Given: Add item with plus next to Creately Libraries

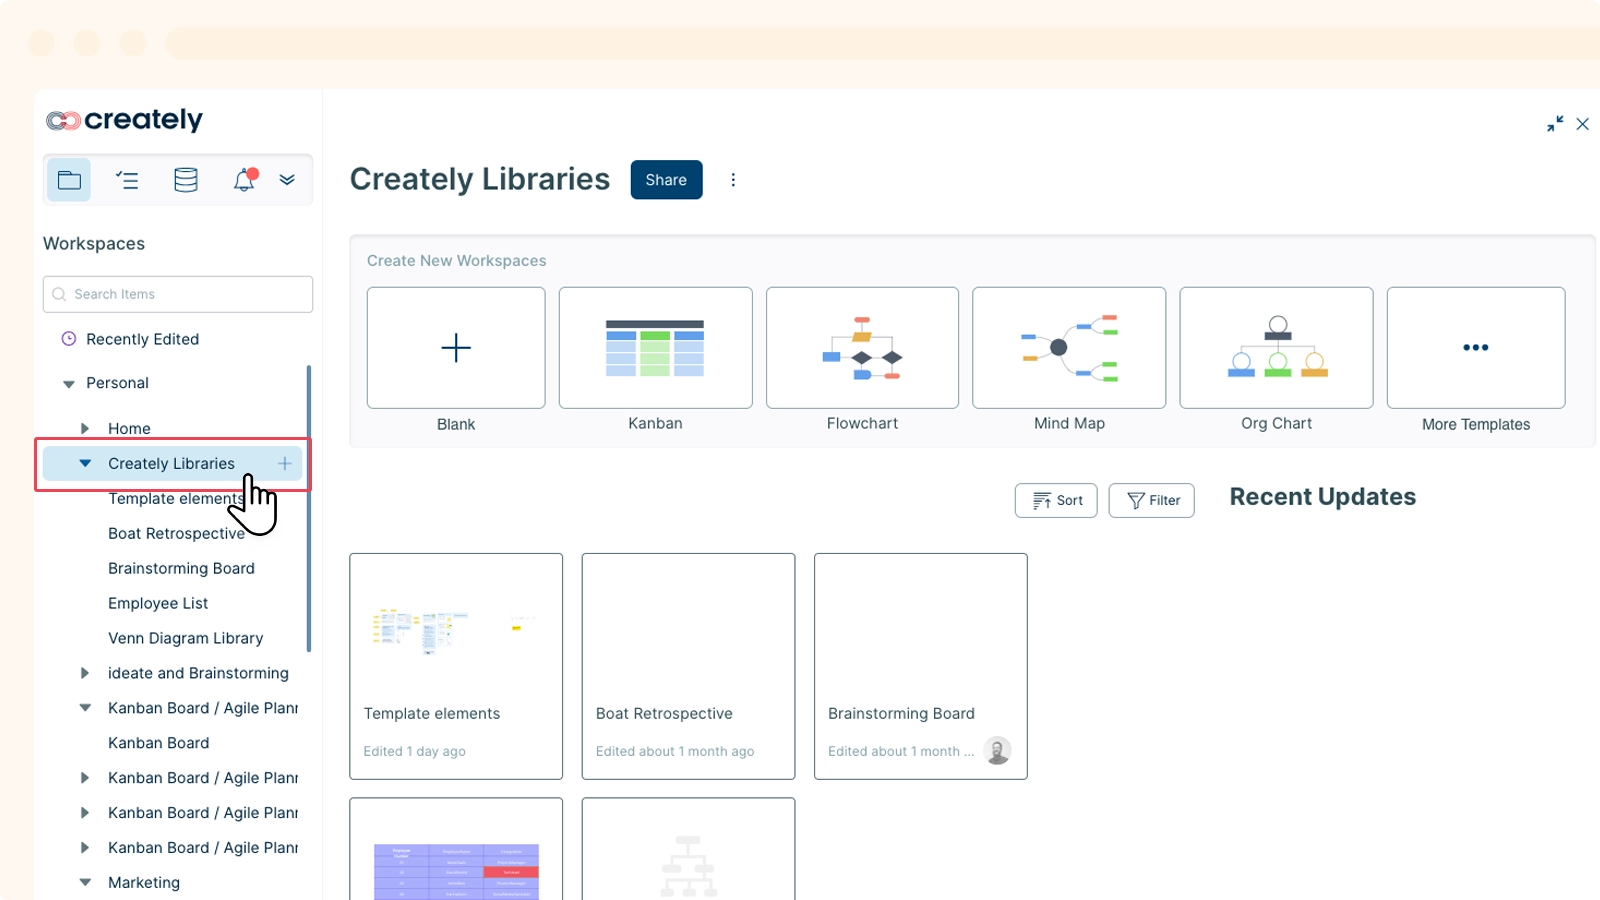Looking at the screenshot, I should 285,463.
